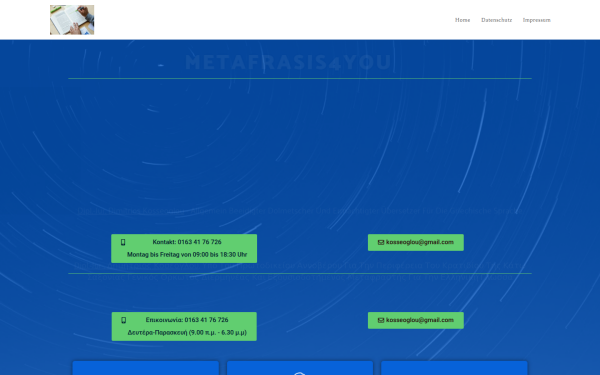Click the upper kosseoglou@gmail.com email button
The image size is (600, 375).
coord(416,243)
